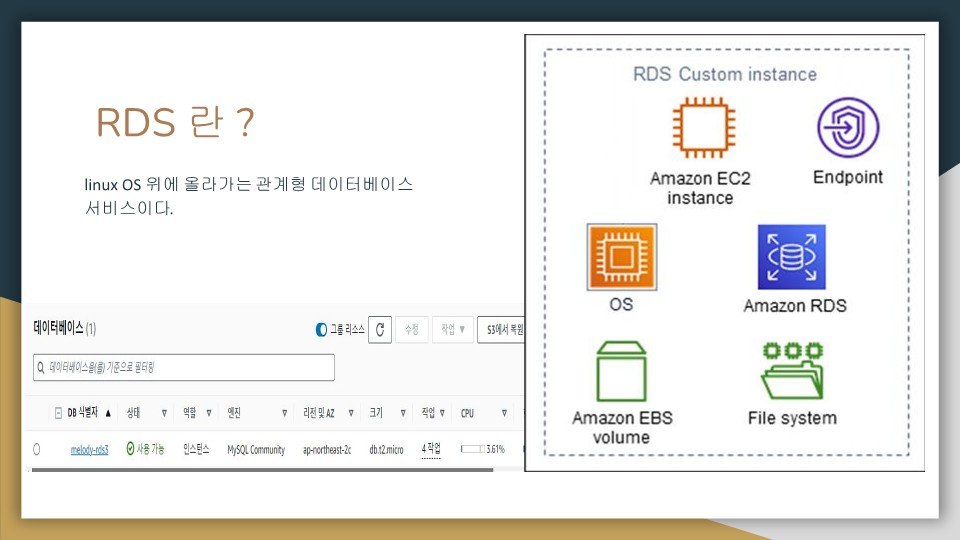The height and width of the screenshot is (540, 960).
Task: Click the search magnifier icon in filter box
Action: coord(41,367)
